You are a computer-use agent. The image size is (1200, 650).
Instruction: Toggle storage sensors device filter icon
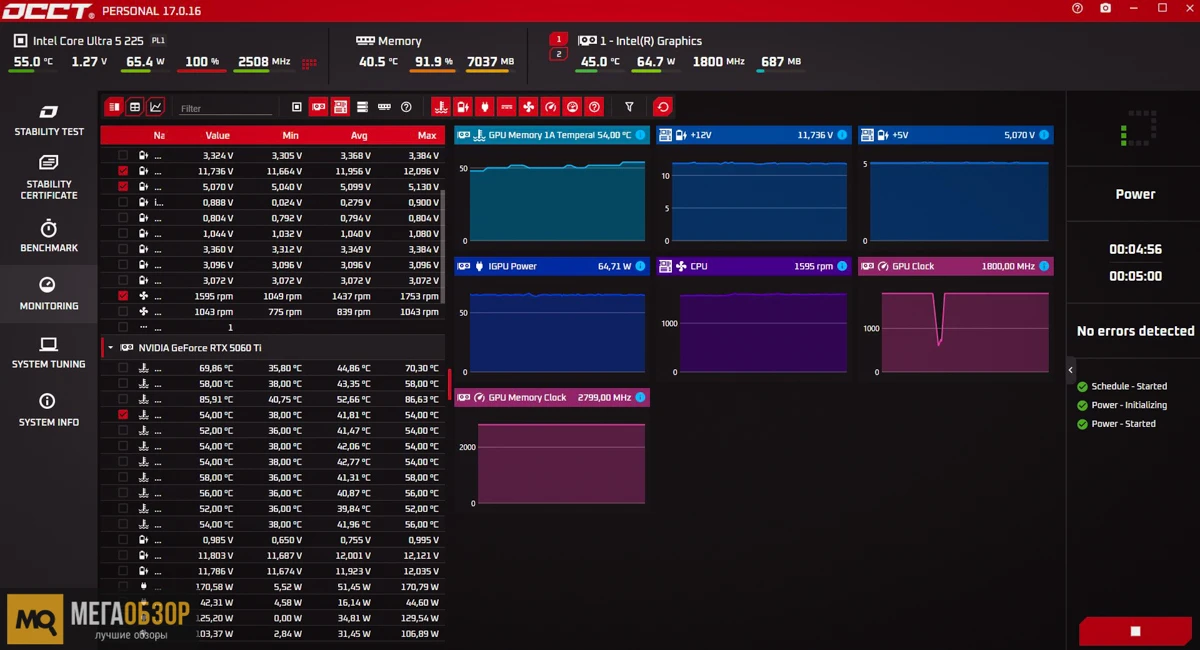point(362,107)
